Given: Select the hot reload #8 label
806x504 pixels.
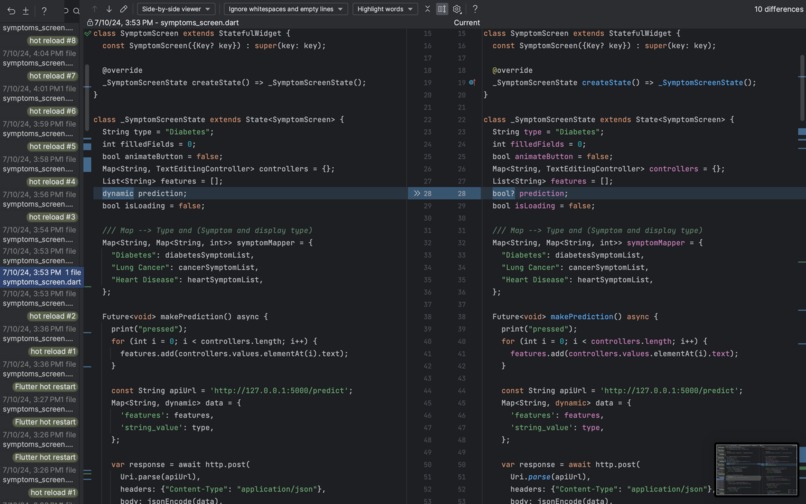Looking at the screenshot, I should coord(52,41).
